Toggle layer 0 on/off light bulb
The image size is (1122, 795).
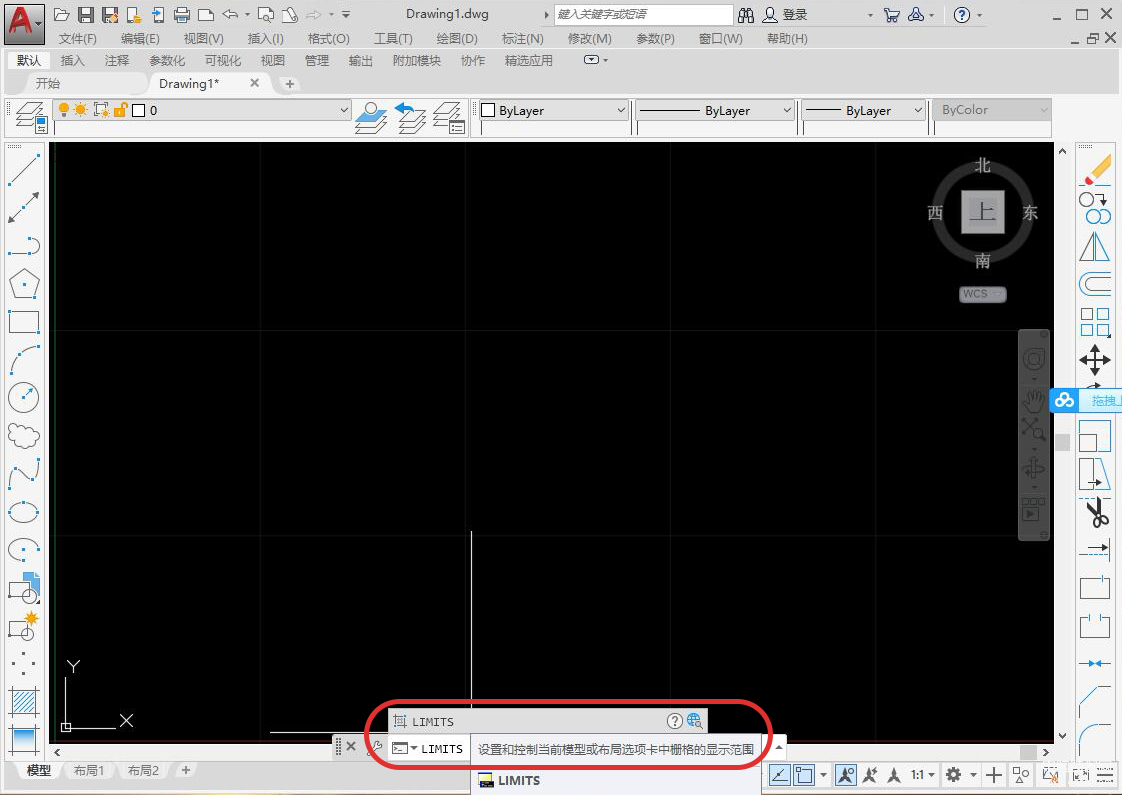[64, 109]
